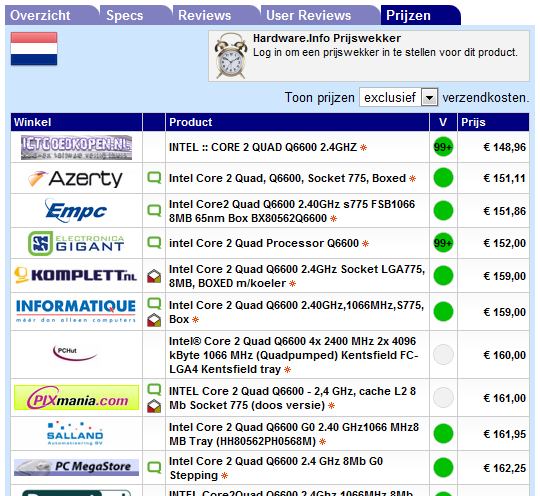Click the green stock dot for Komplett

coord(443,276)
